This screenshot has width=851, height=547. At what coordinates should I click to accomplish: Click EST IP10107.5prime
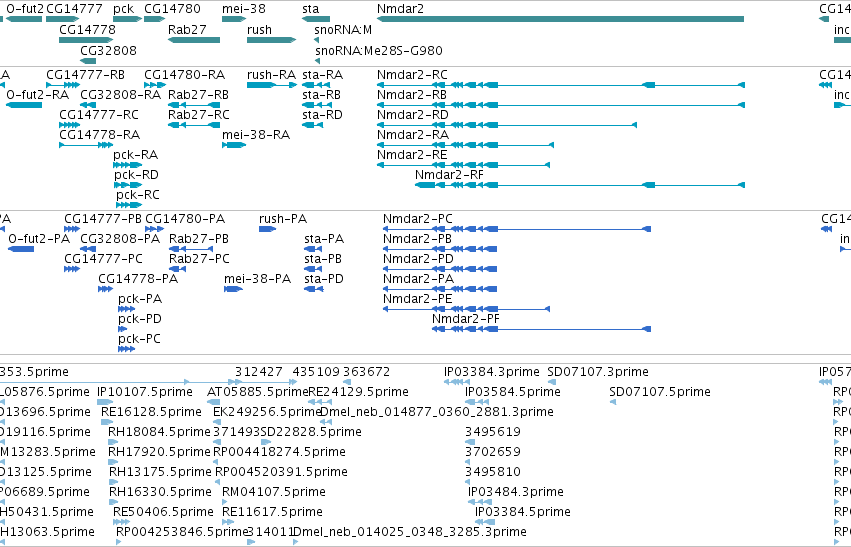145,392
